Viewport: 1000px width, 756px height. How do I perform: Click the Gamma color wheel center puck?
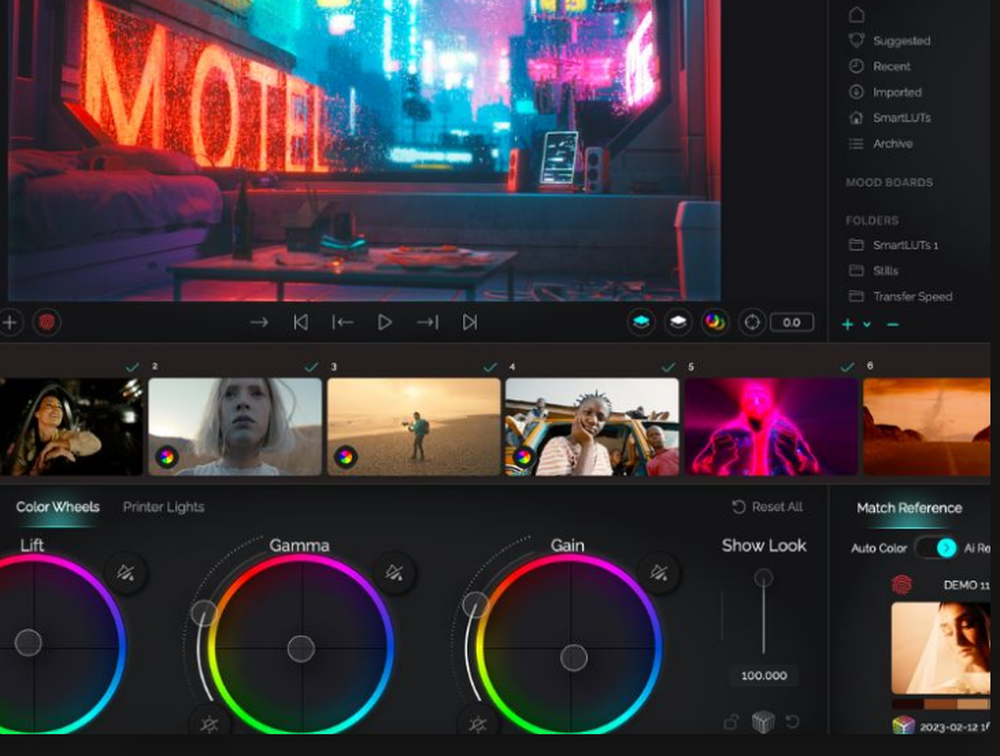(301, 649)
